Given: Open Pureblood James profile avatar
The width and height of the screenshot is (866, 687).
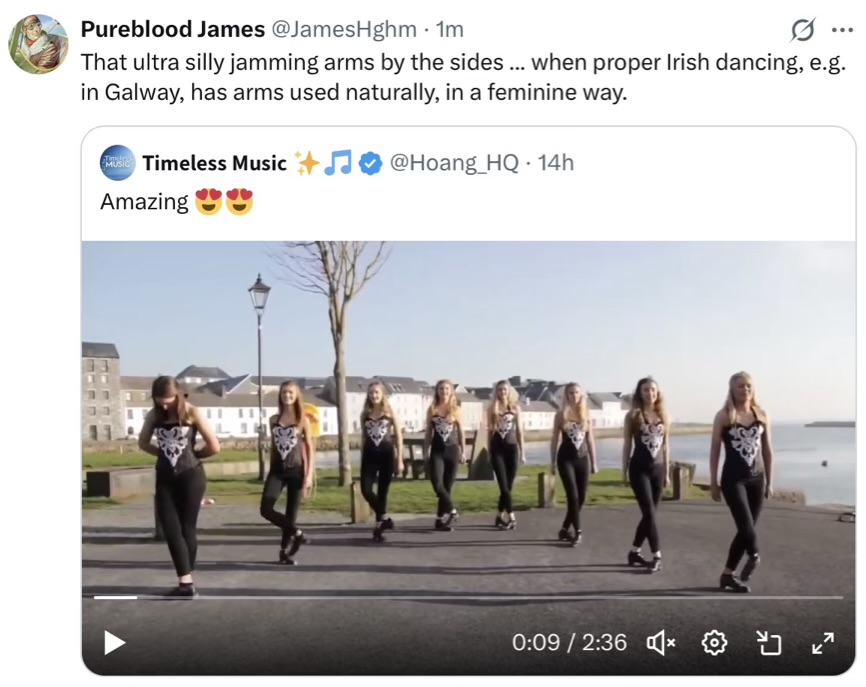Looking at the screenshot, I should pyautogui.click(x=38, y=44).
